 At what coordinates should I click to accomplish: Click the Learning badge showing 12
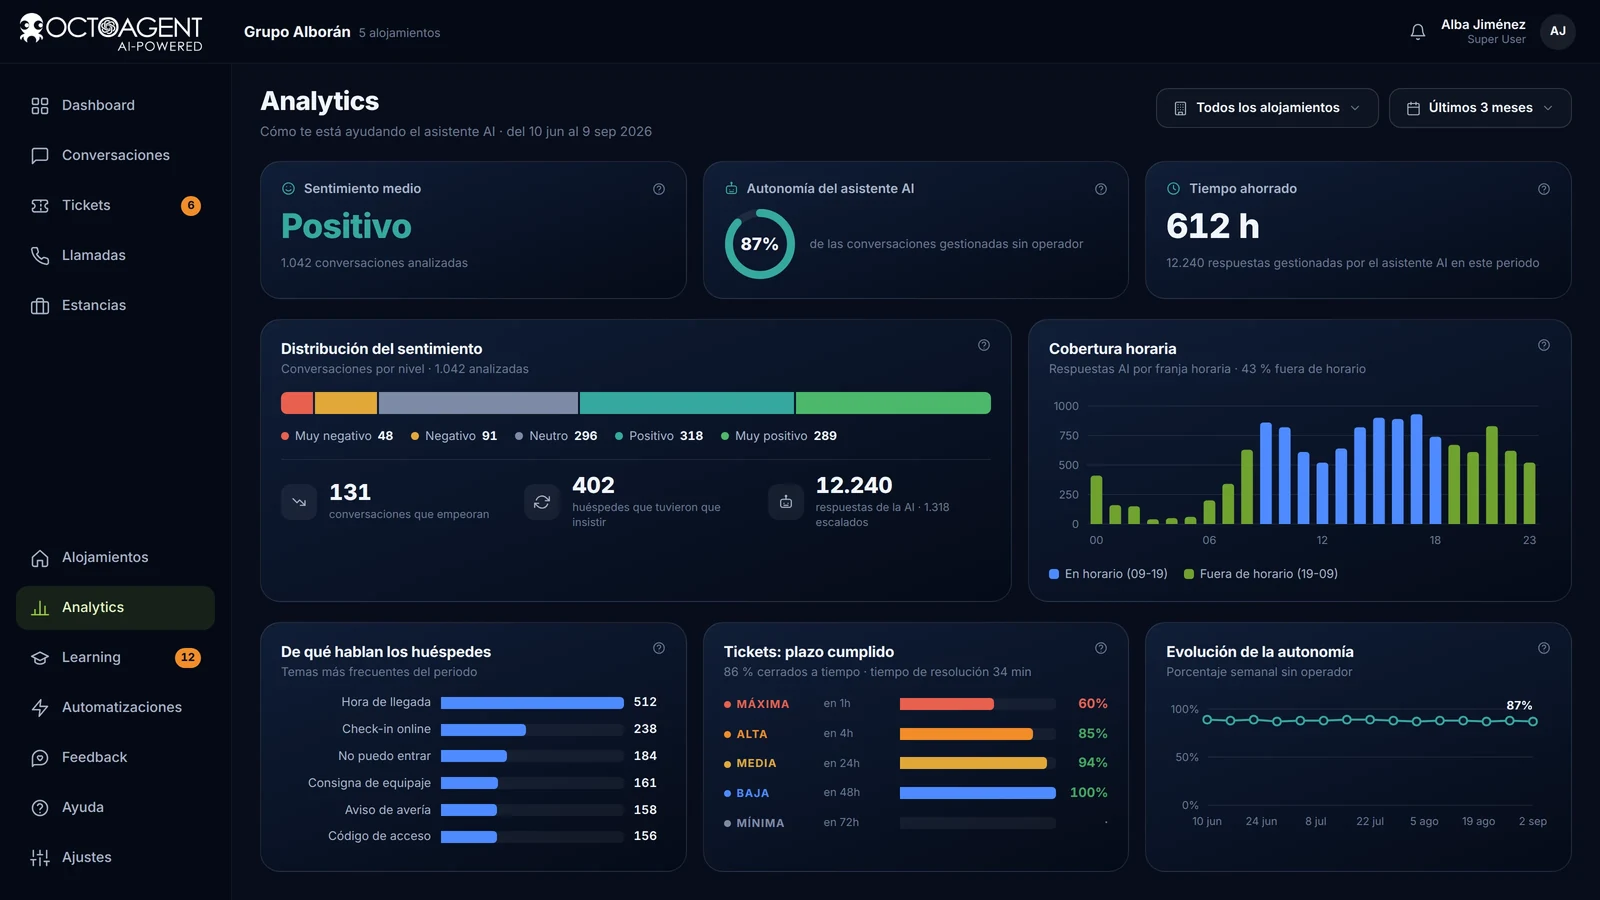(188, 658)
